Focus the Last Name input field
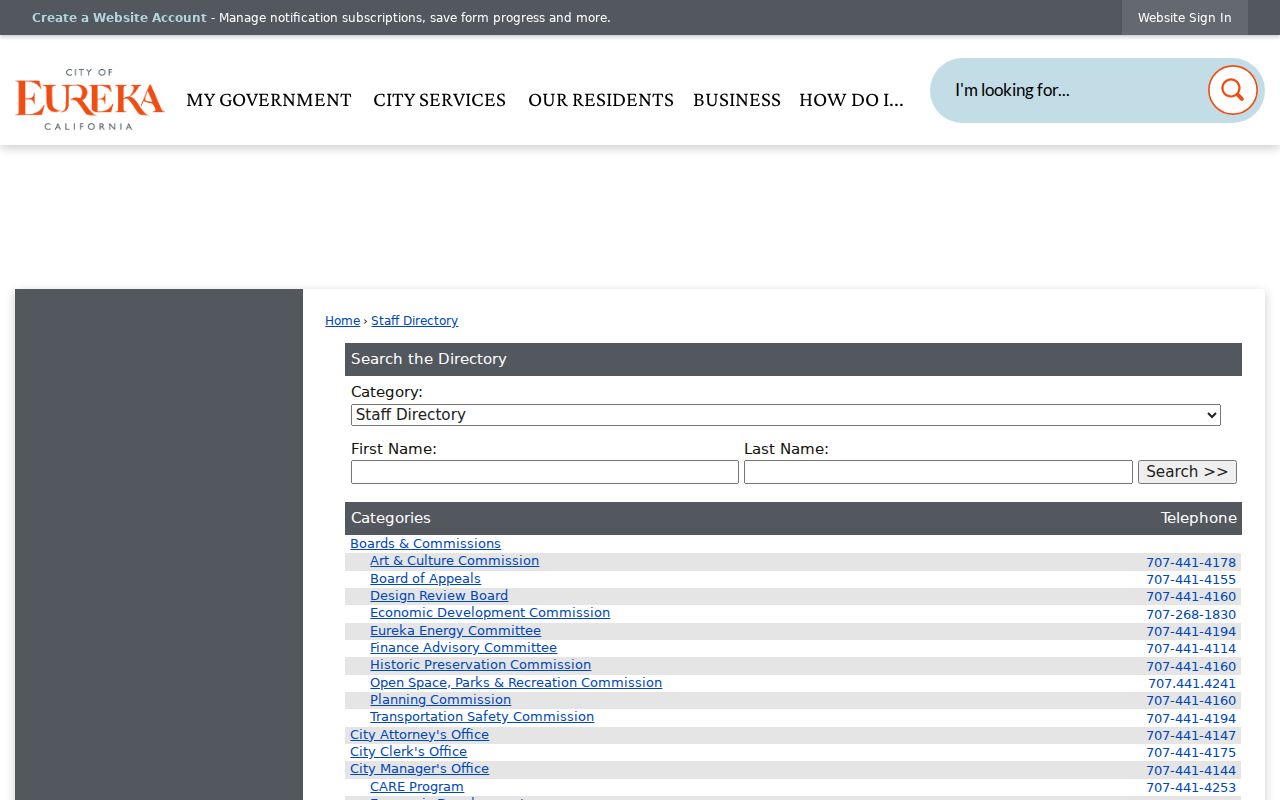This screenshot has width=1280, height=800. pos(938,472)
